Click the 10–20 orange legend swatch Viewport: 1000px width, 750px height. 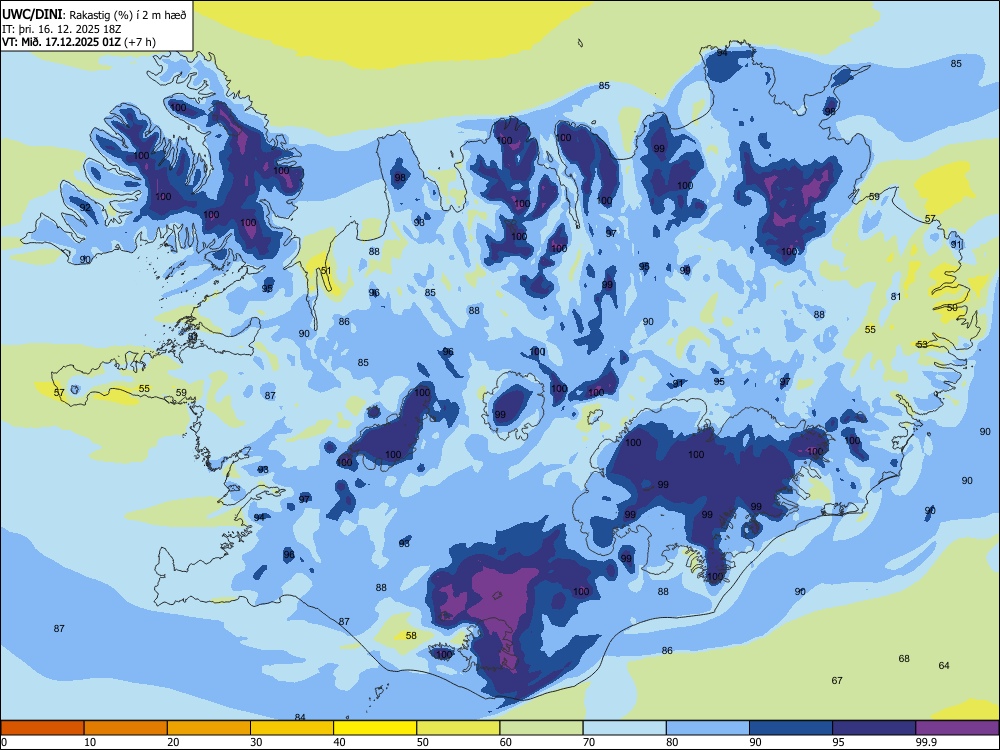[x=126, y=728]
